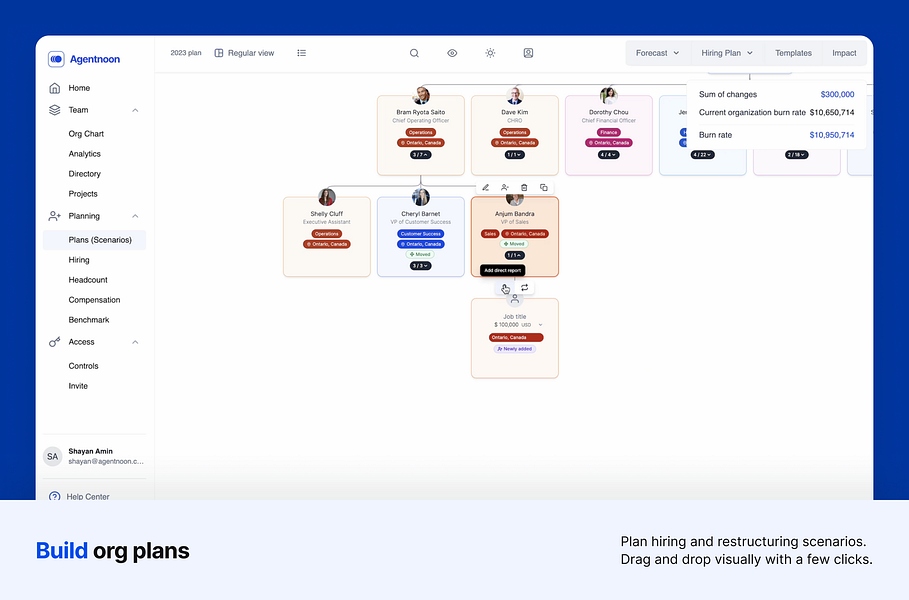This screenshot has height=600, width=909.
Task: Click Cheryl Barnet's profile photo
Action: coord(421,197)
